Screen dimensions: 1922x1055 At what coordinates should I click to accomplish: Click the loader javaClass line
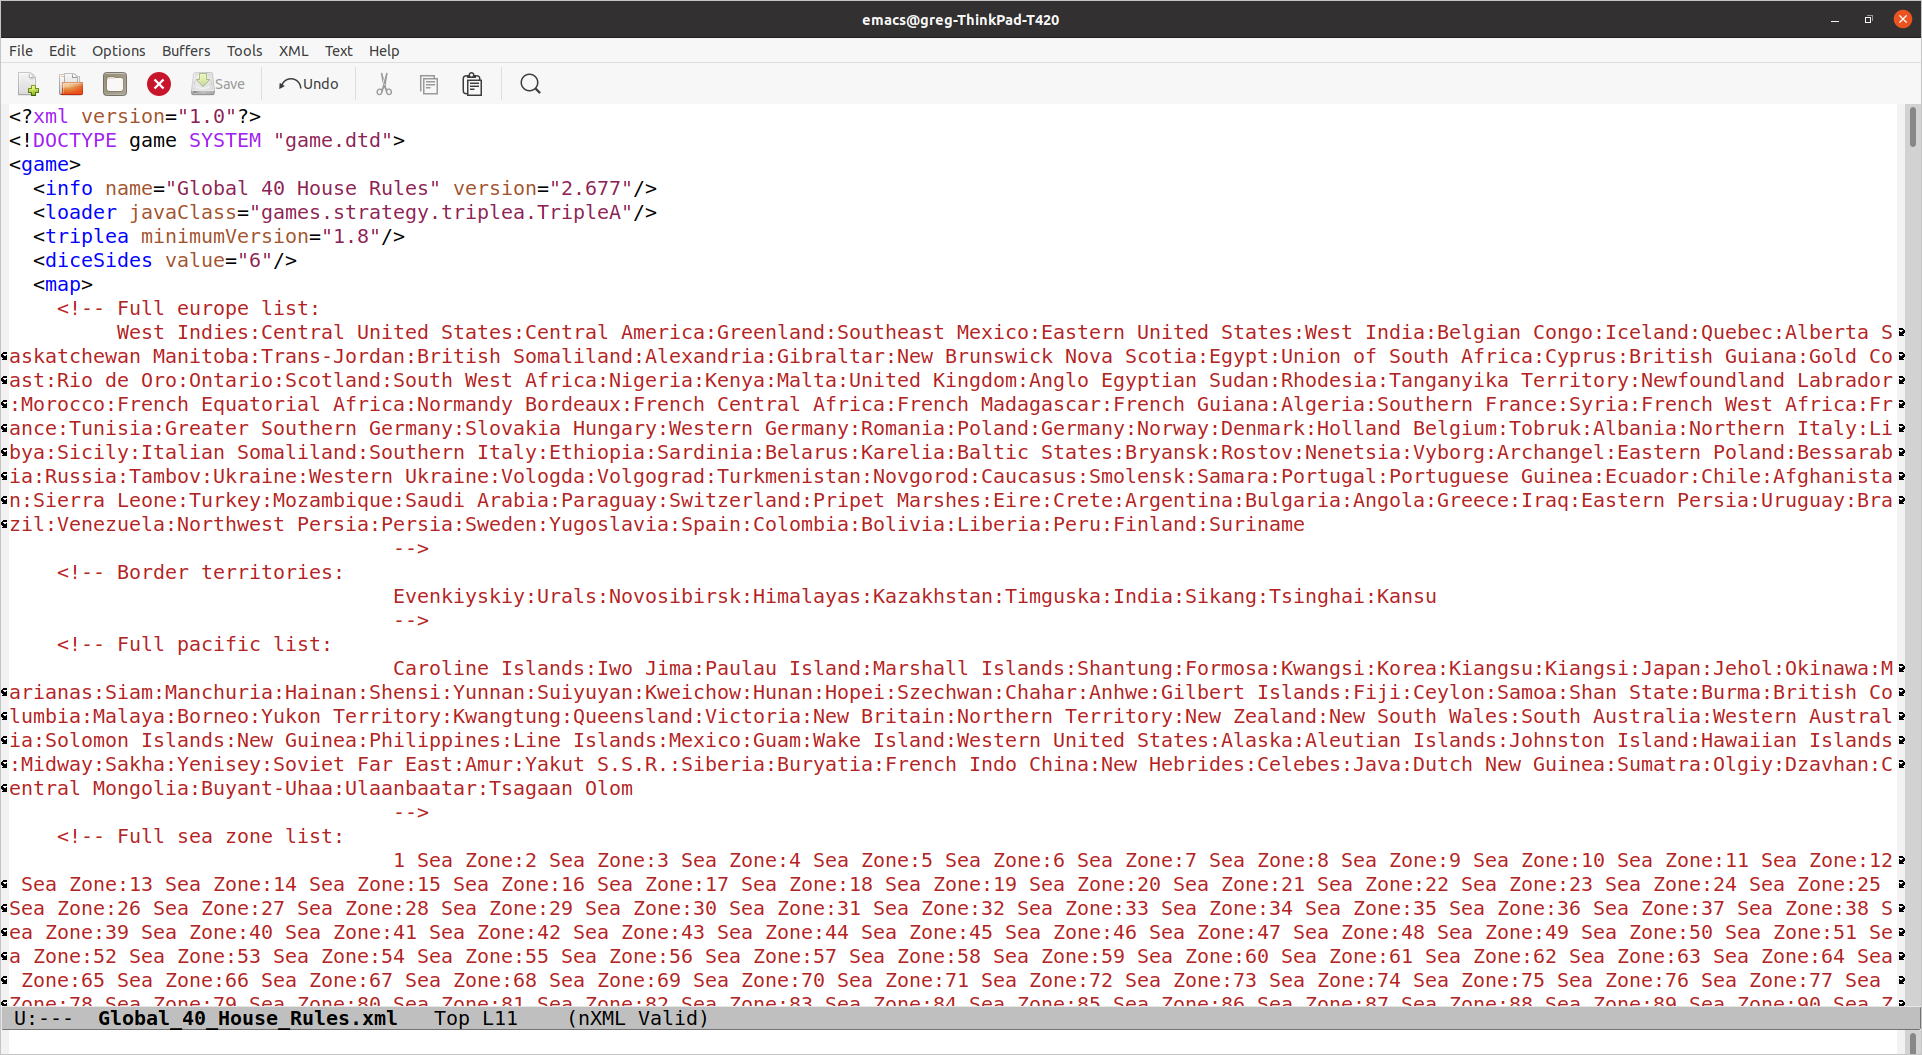pyautogui.click(x=345, y=212)
